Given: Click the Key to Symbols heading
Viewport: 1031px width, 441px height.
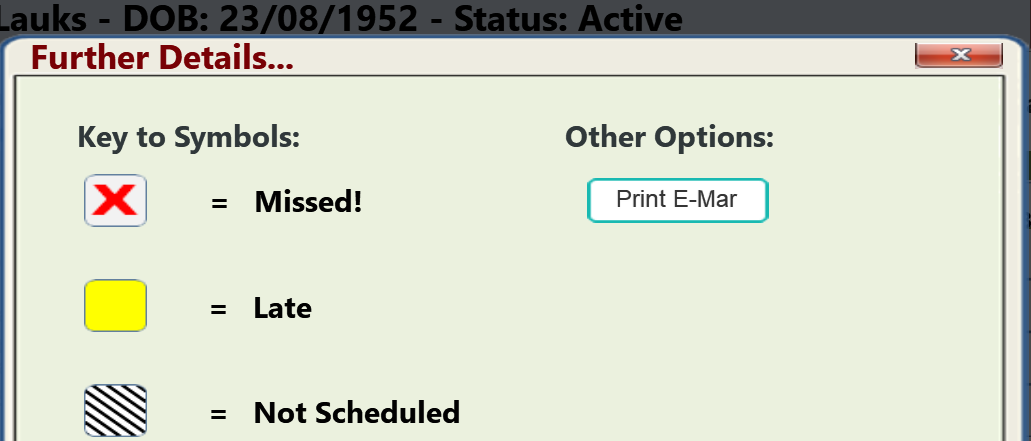Looking at the screenshot, I should pos(189,137).
